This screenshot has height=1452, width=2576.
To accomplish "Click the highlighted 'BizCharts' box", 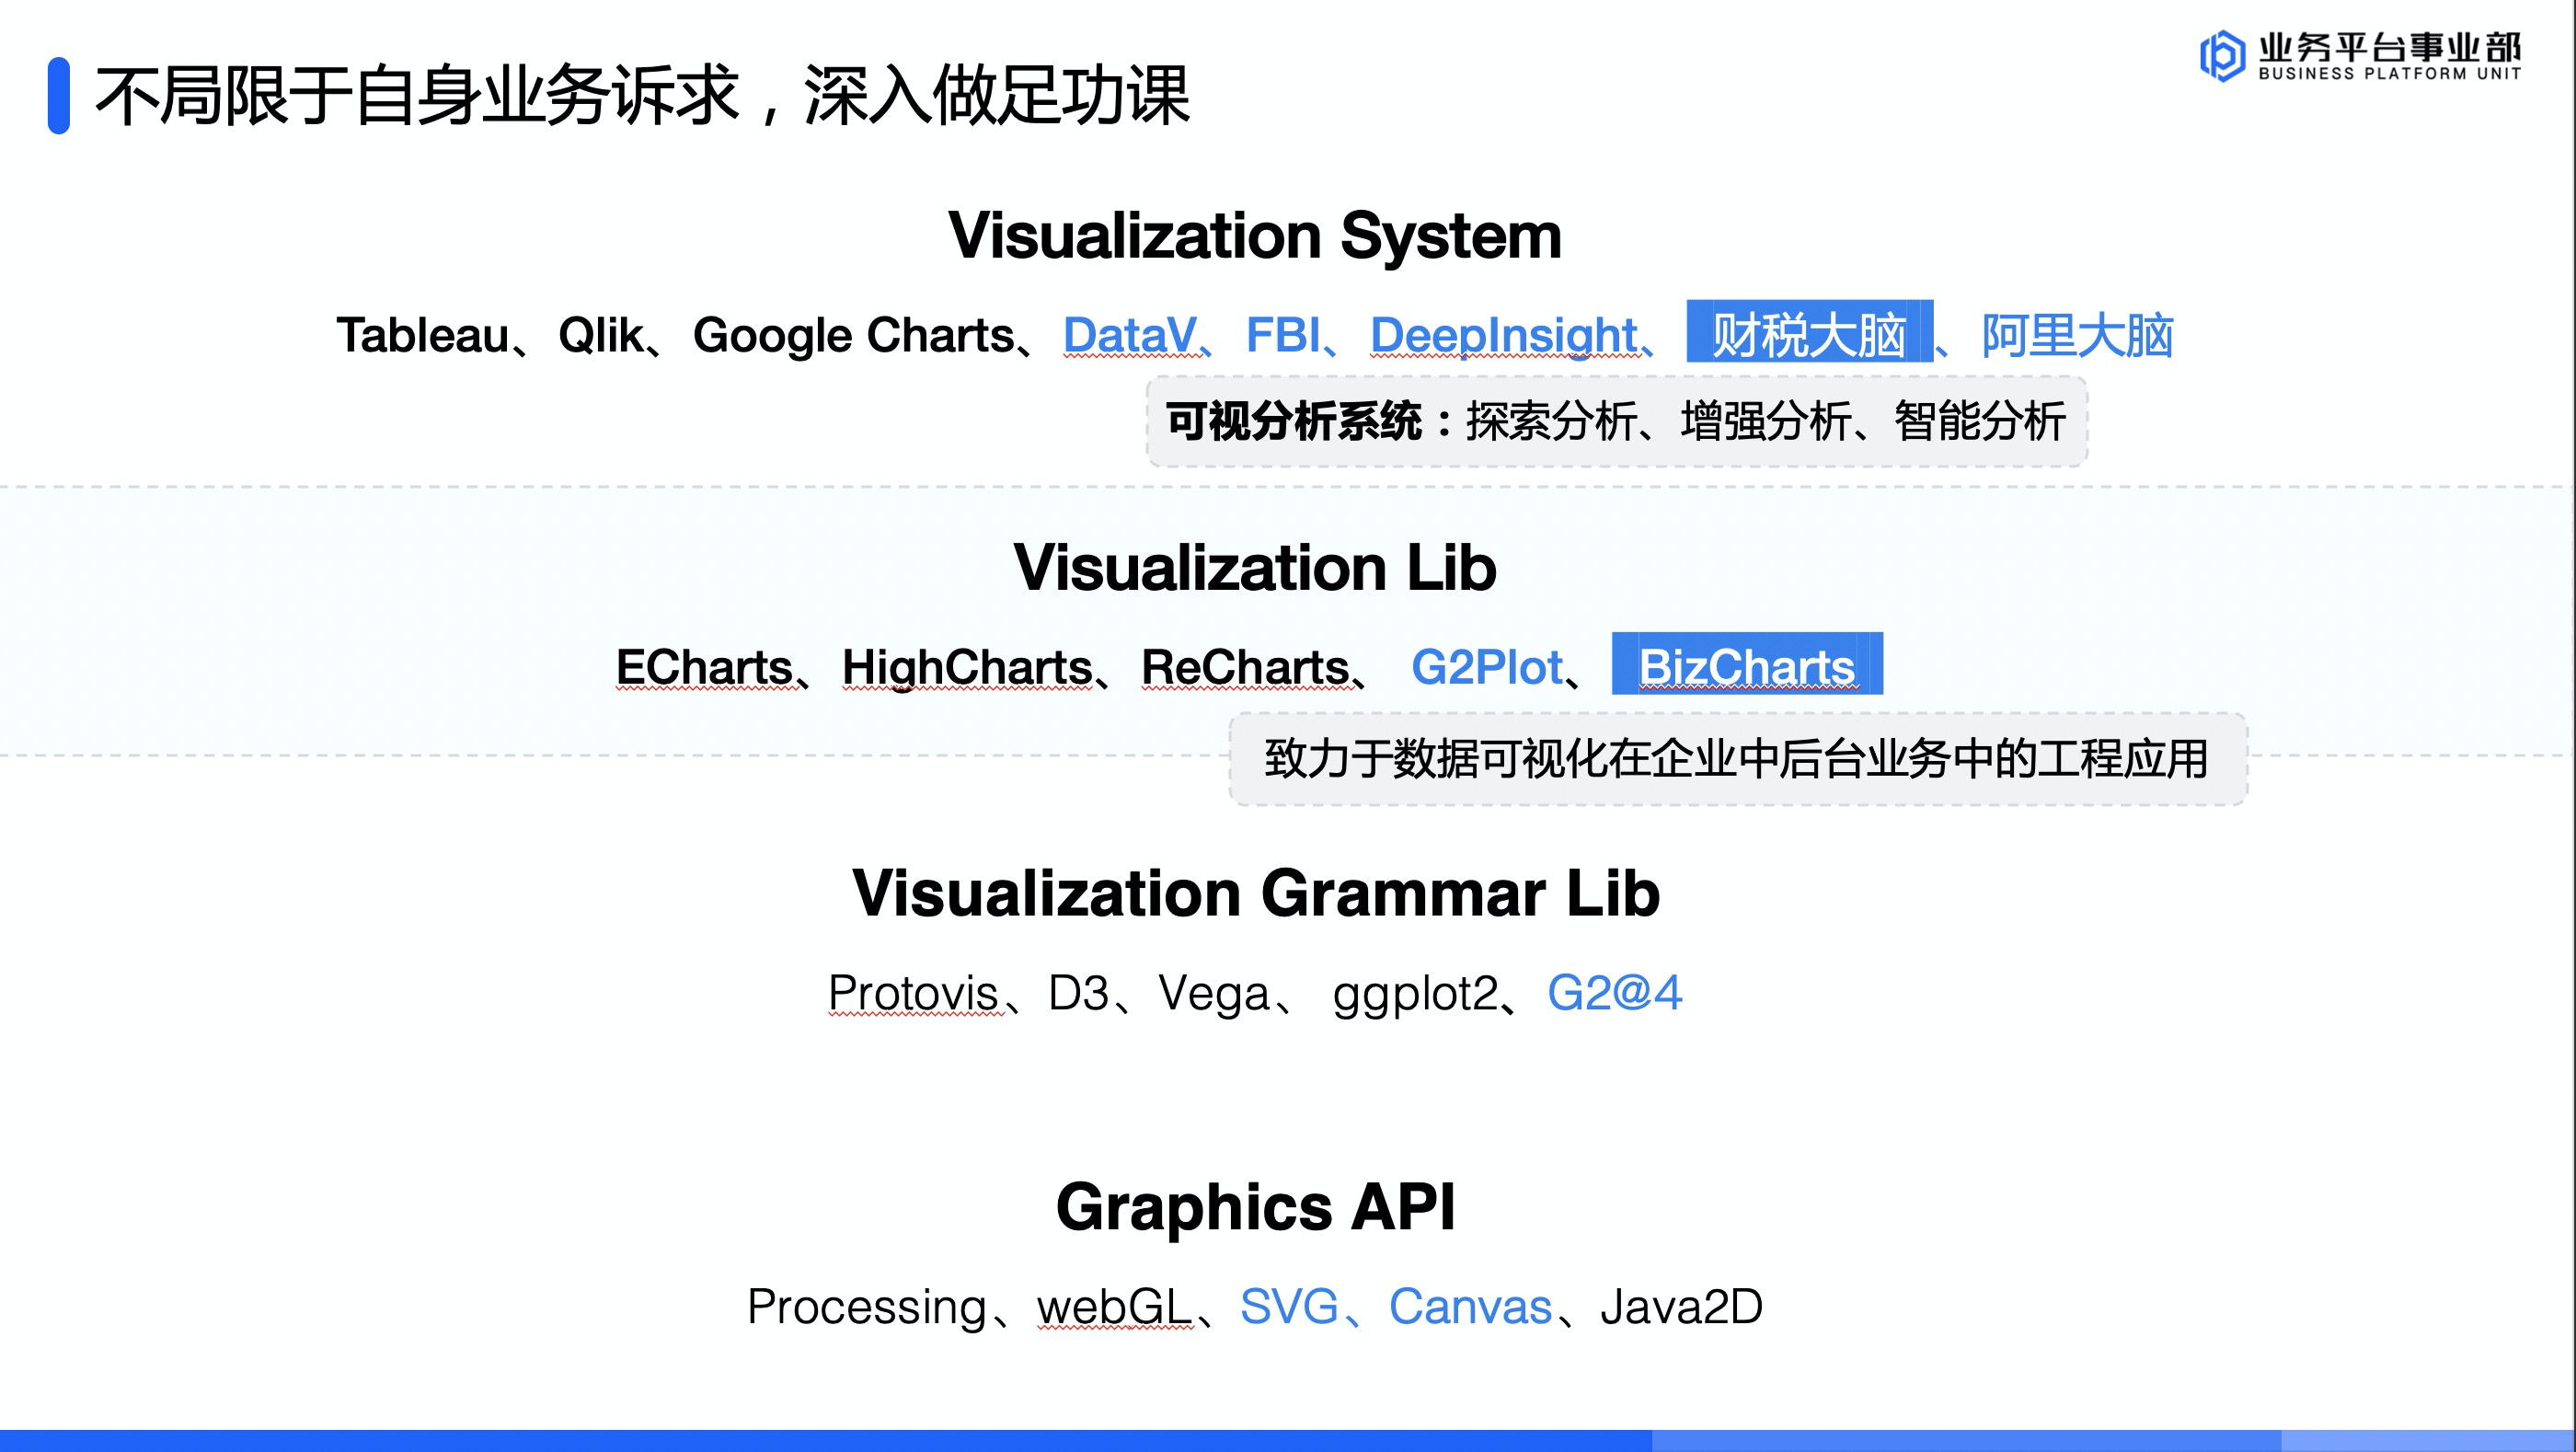I will click(x=1747, y=664).
